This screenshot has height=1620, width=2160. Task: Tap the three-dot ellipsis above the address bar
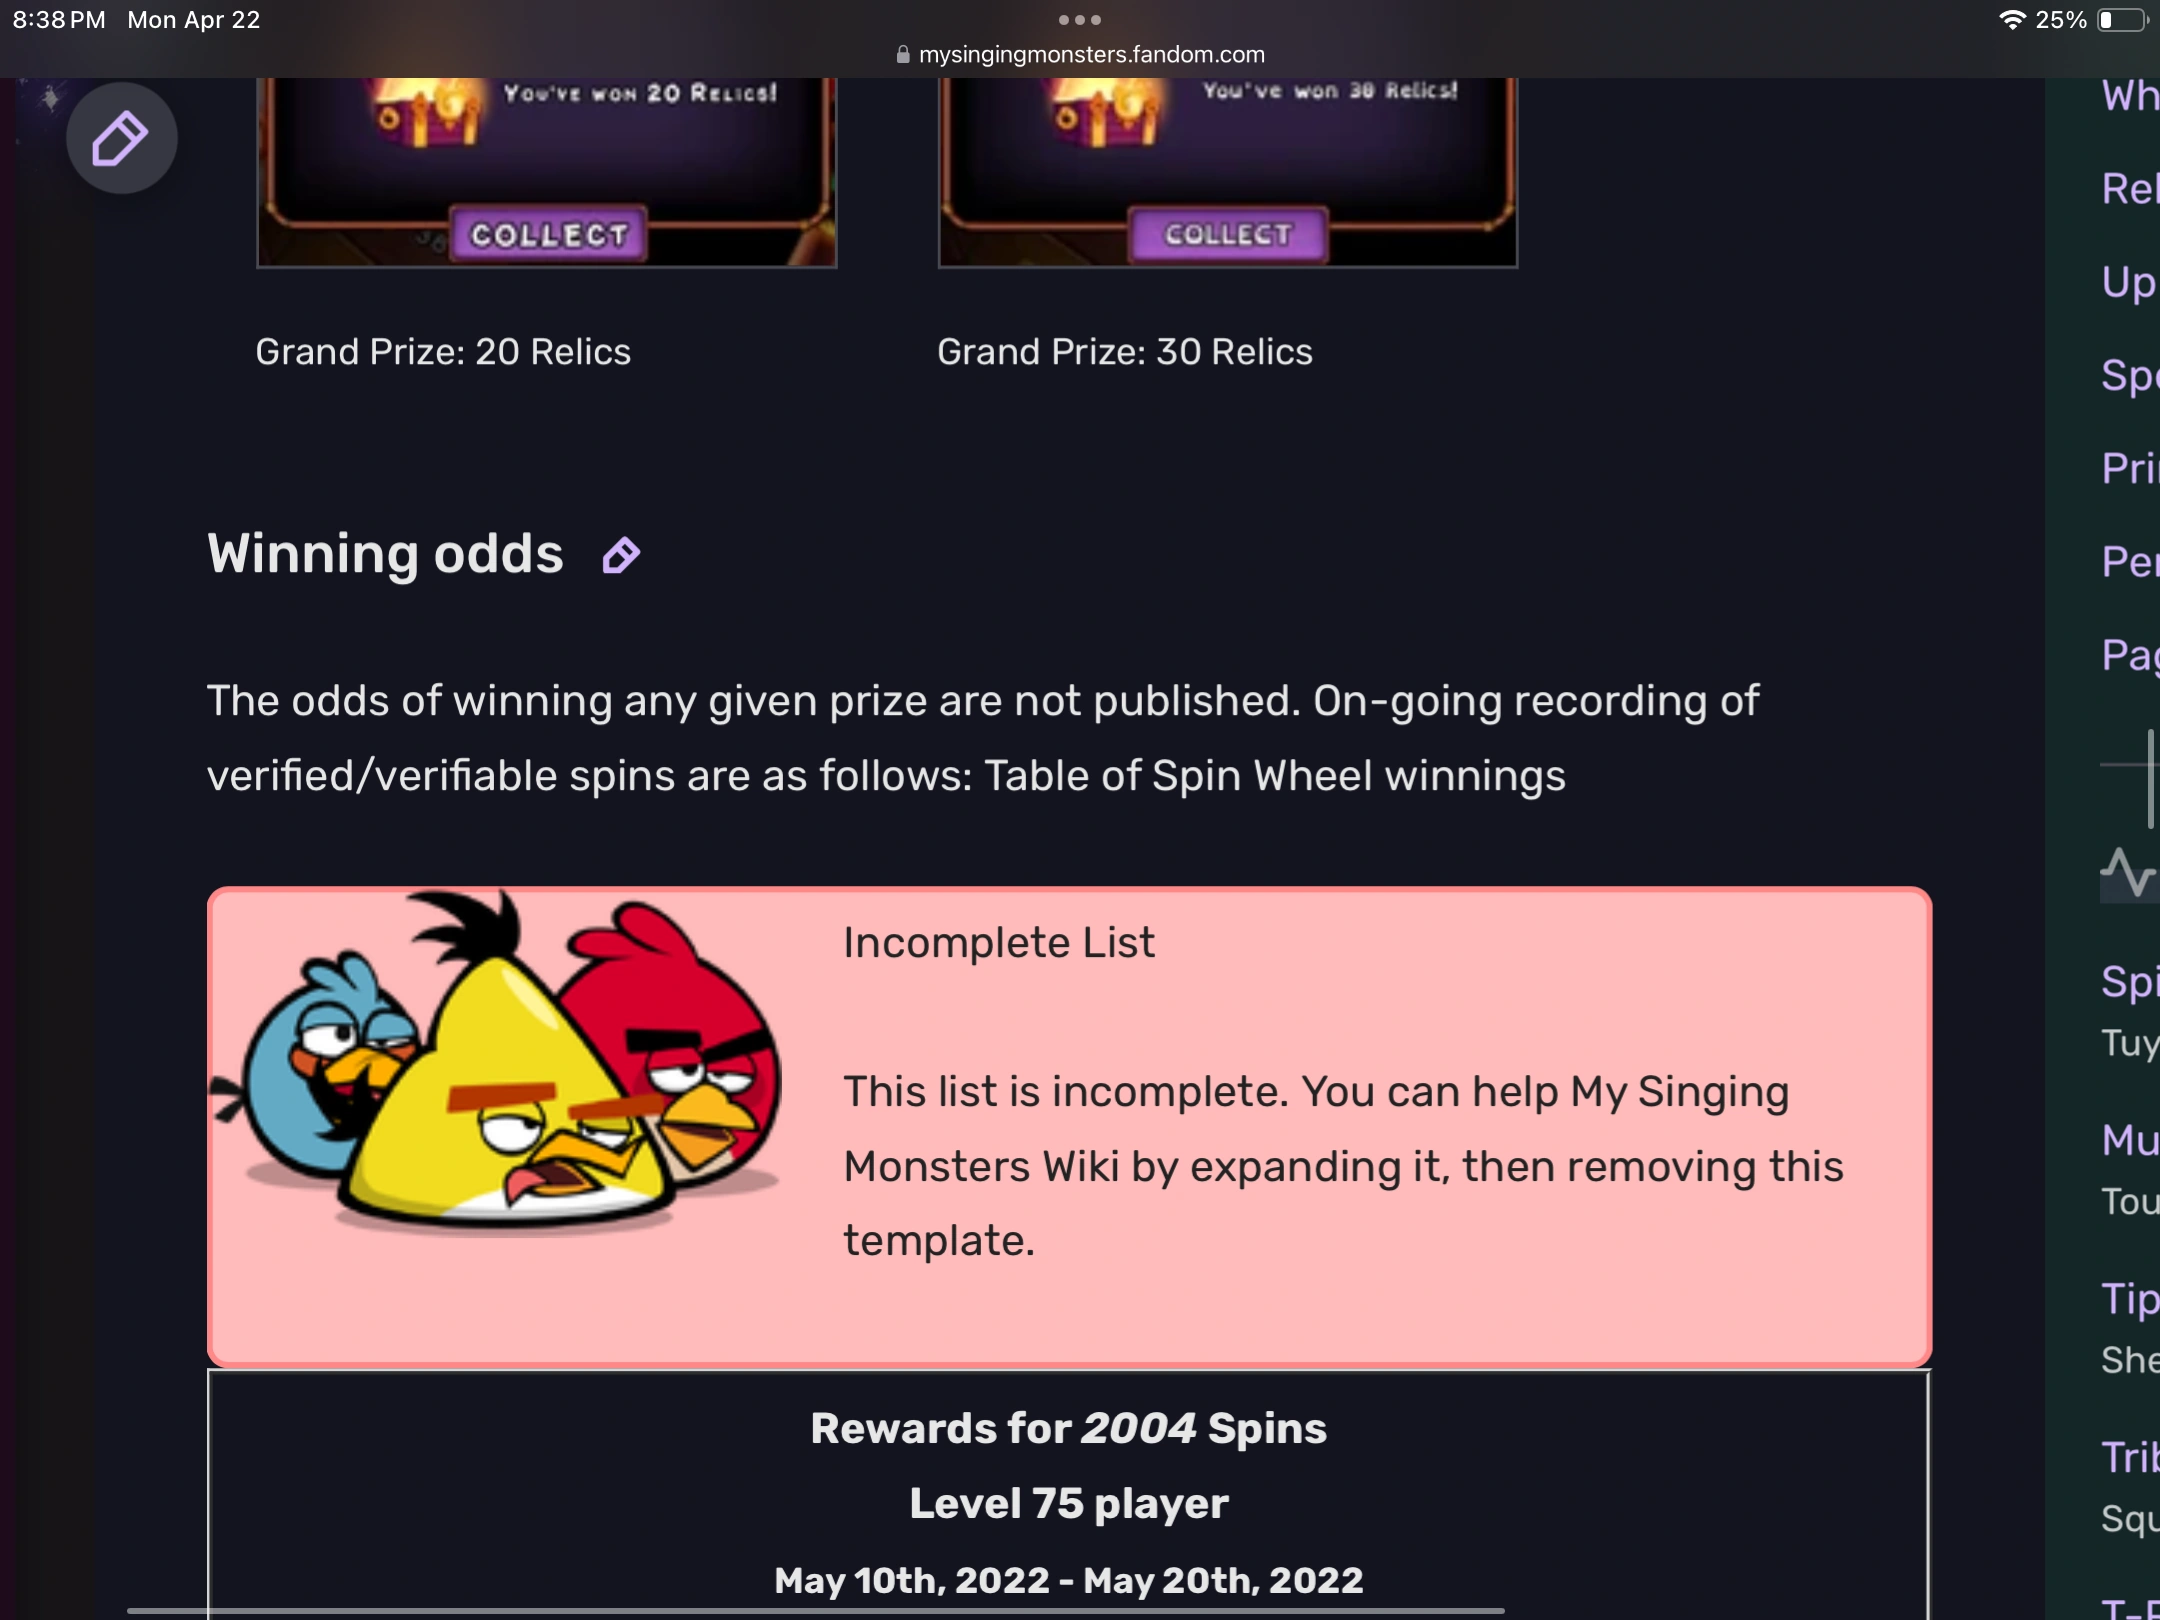pos(1078,19)
